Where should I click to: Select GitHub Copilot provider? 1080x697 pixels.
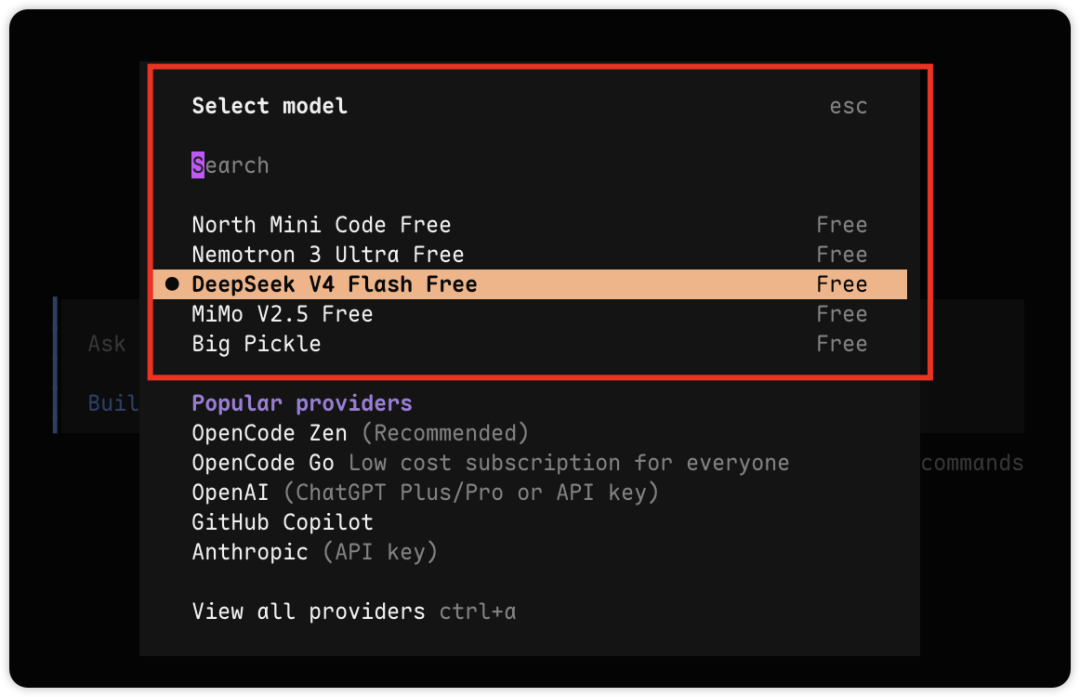[x=282, y=522]
